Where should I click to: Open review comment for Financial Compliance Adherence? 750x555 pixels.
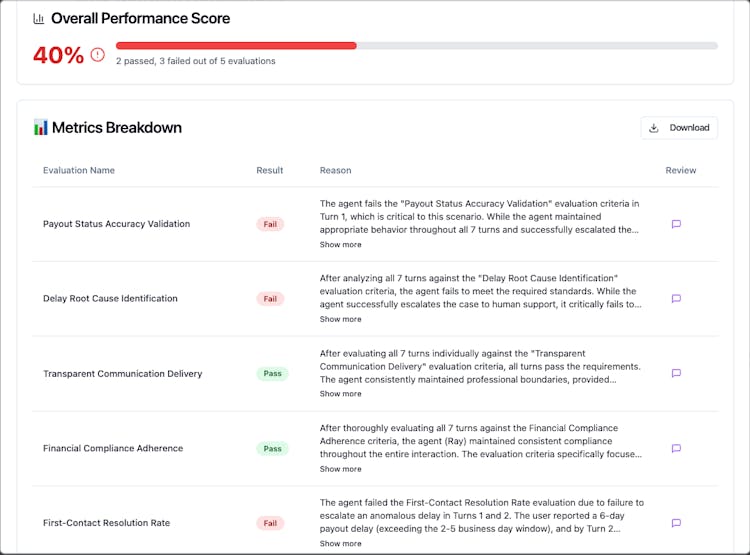(676, 448)
